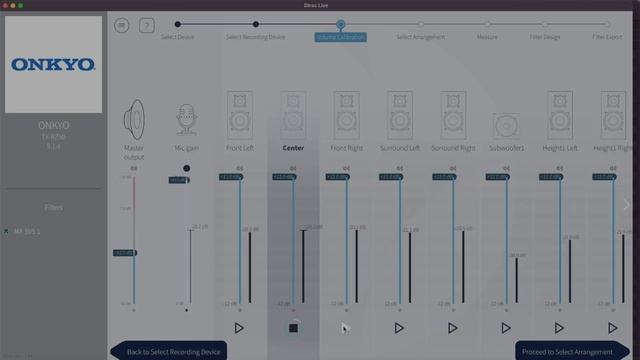Click the Height1 Left gain slider handle

[551, 177]
